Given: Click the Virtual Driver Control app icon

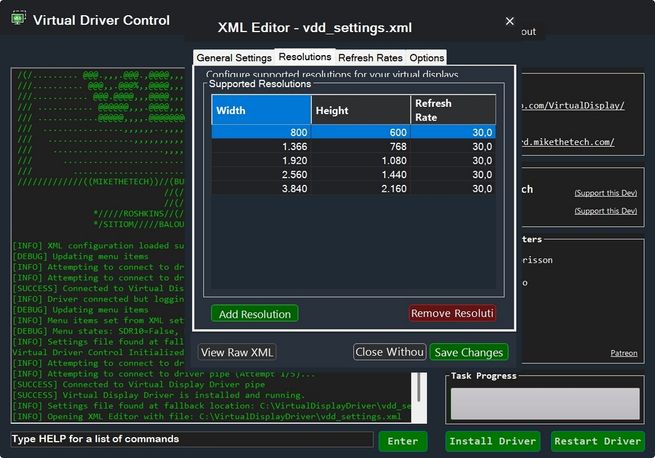Looking at the screenshot, I should coord(18,18).
